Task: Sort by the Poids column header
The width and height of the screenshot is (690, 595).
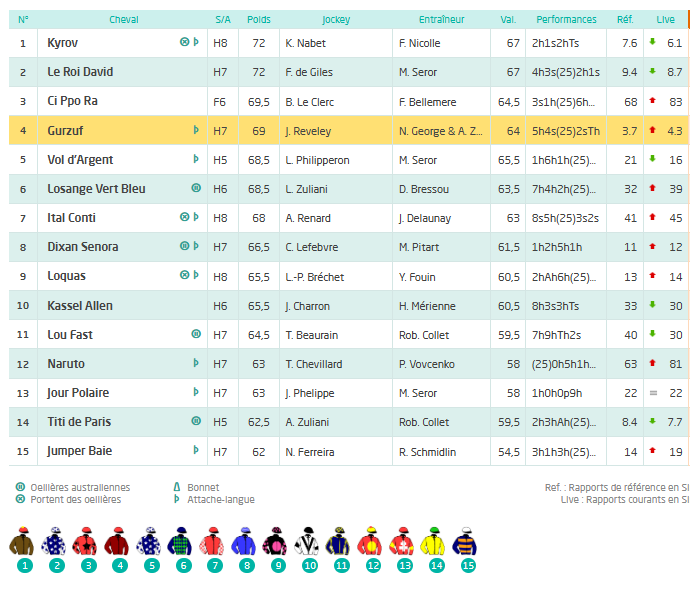Action: [259, 19]
